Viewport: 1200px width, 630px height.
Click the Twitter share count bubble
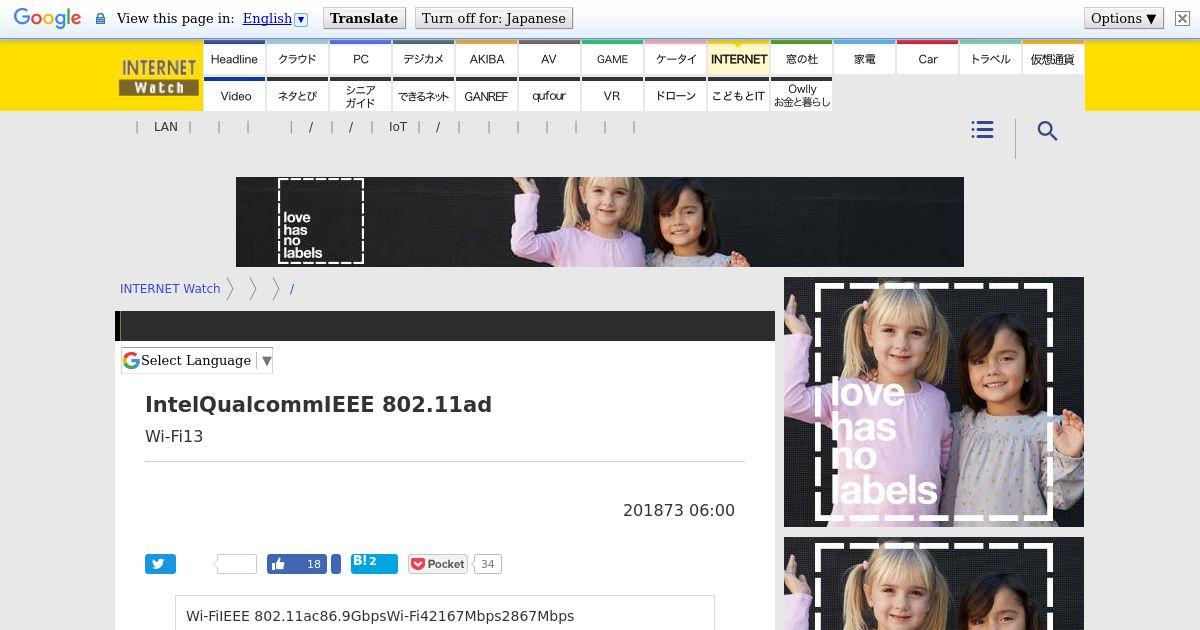click(236, 564)
